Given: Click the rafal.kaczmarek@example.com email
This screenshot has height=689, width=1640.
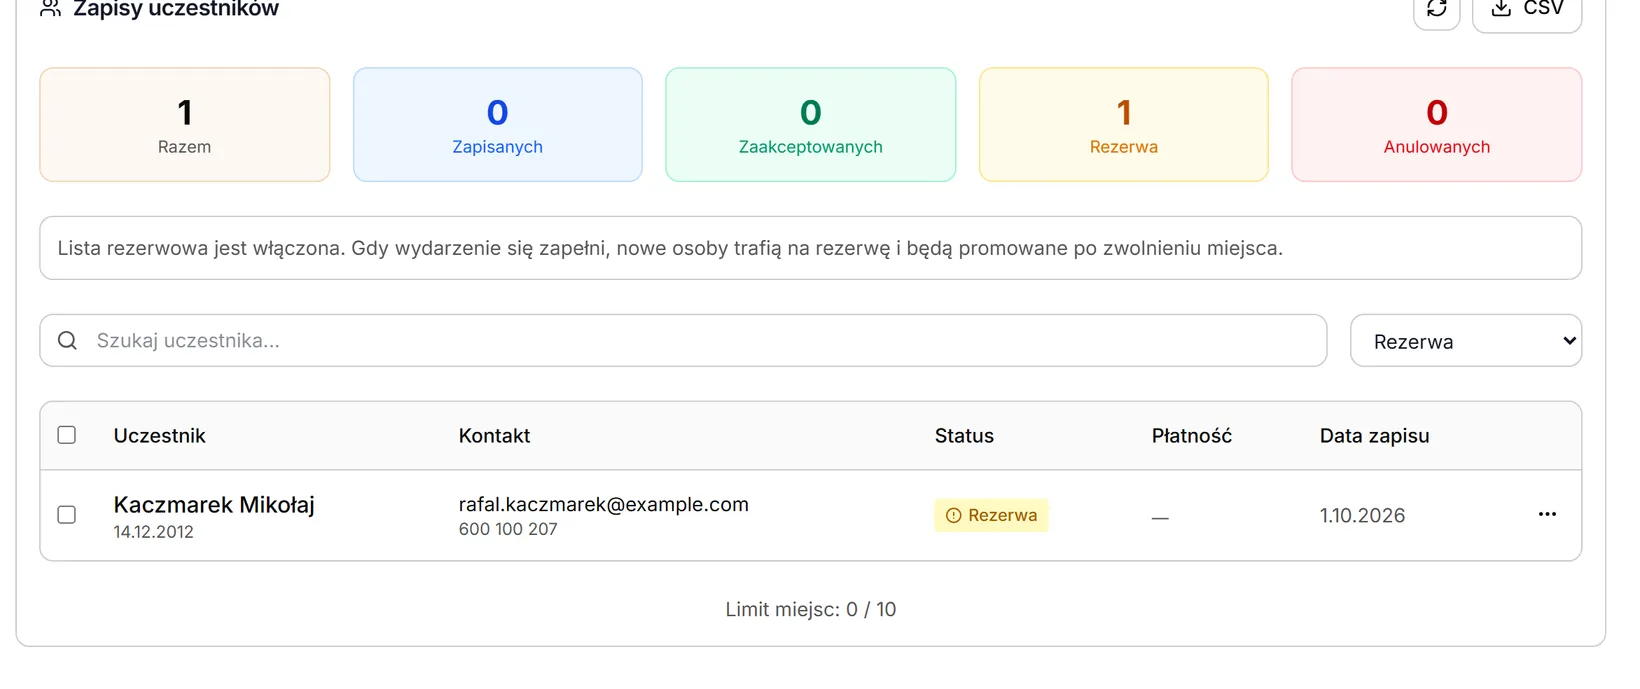Looking at the screenshot, I should coord(604,505).
